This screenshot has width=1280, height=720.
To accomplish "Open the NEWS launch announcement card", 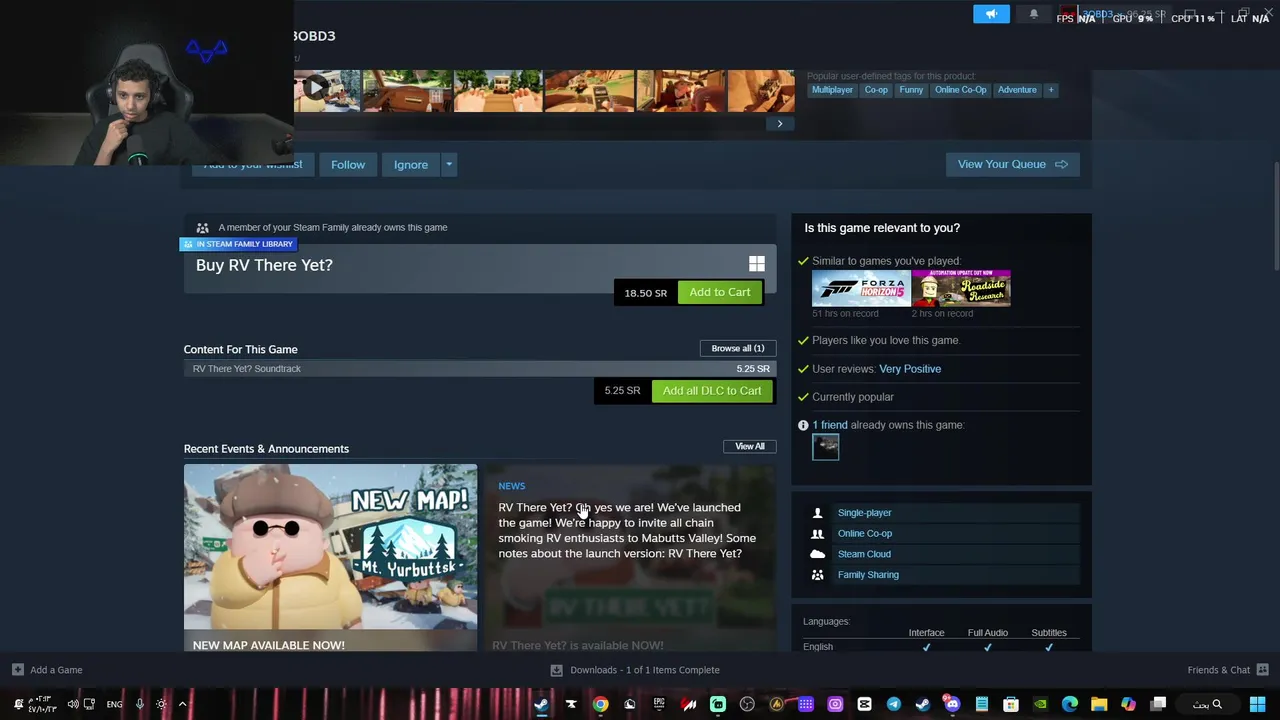I will 630,558.
